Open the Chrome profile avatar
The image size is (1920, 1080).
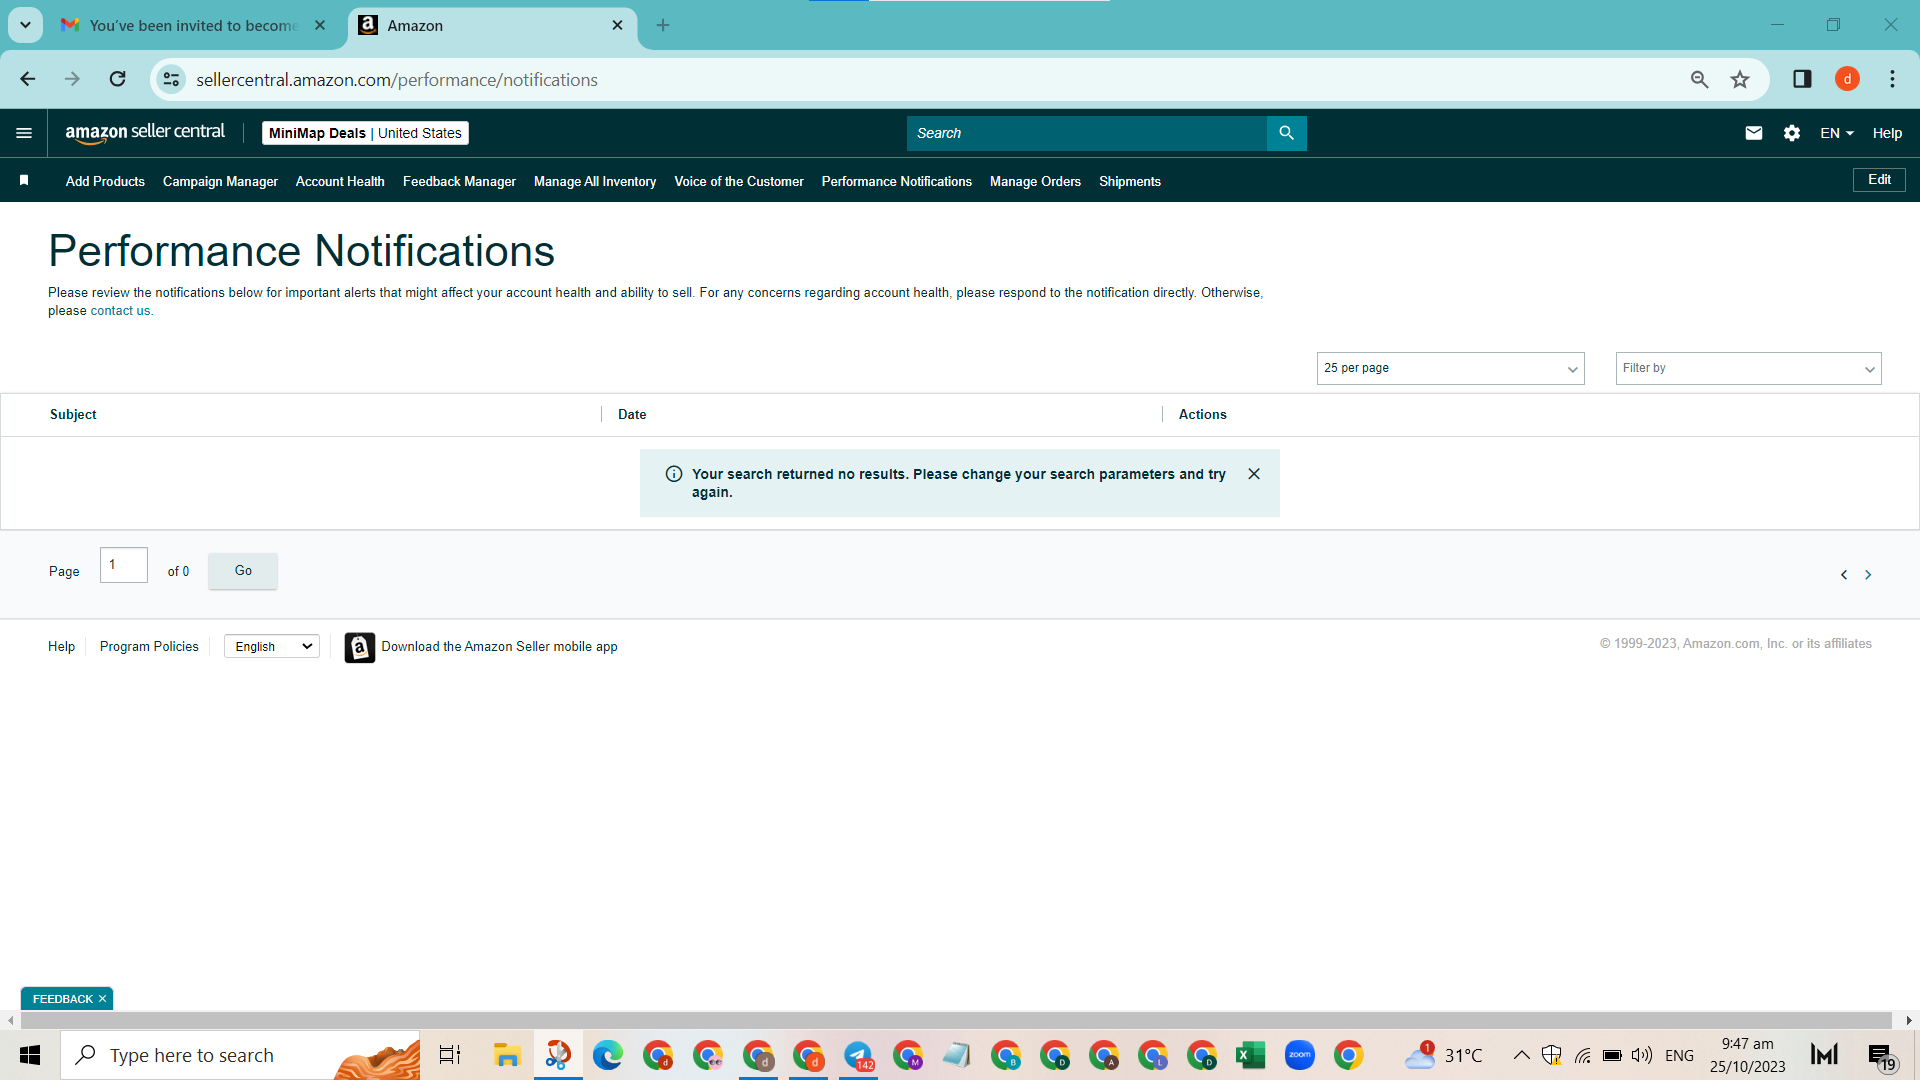(x=1847, y=79)
